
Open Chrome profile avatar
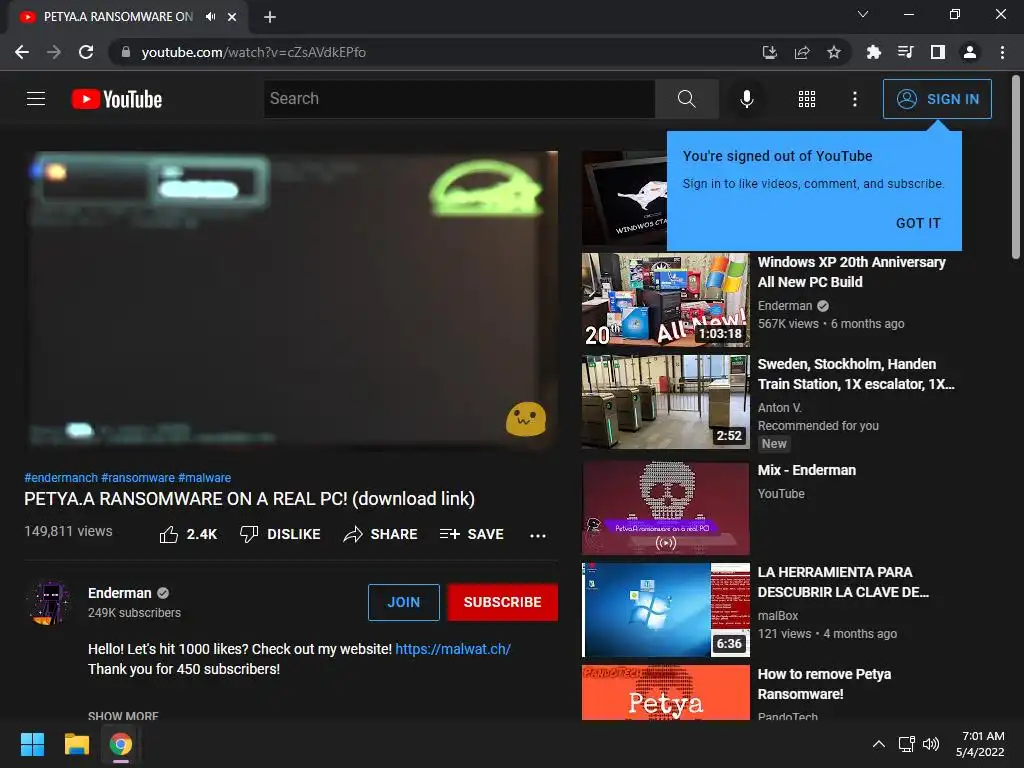tap(970, 52)
